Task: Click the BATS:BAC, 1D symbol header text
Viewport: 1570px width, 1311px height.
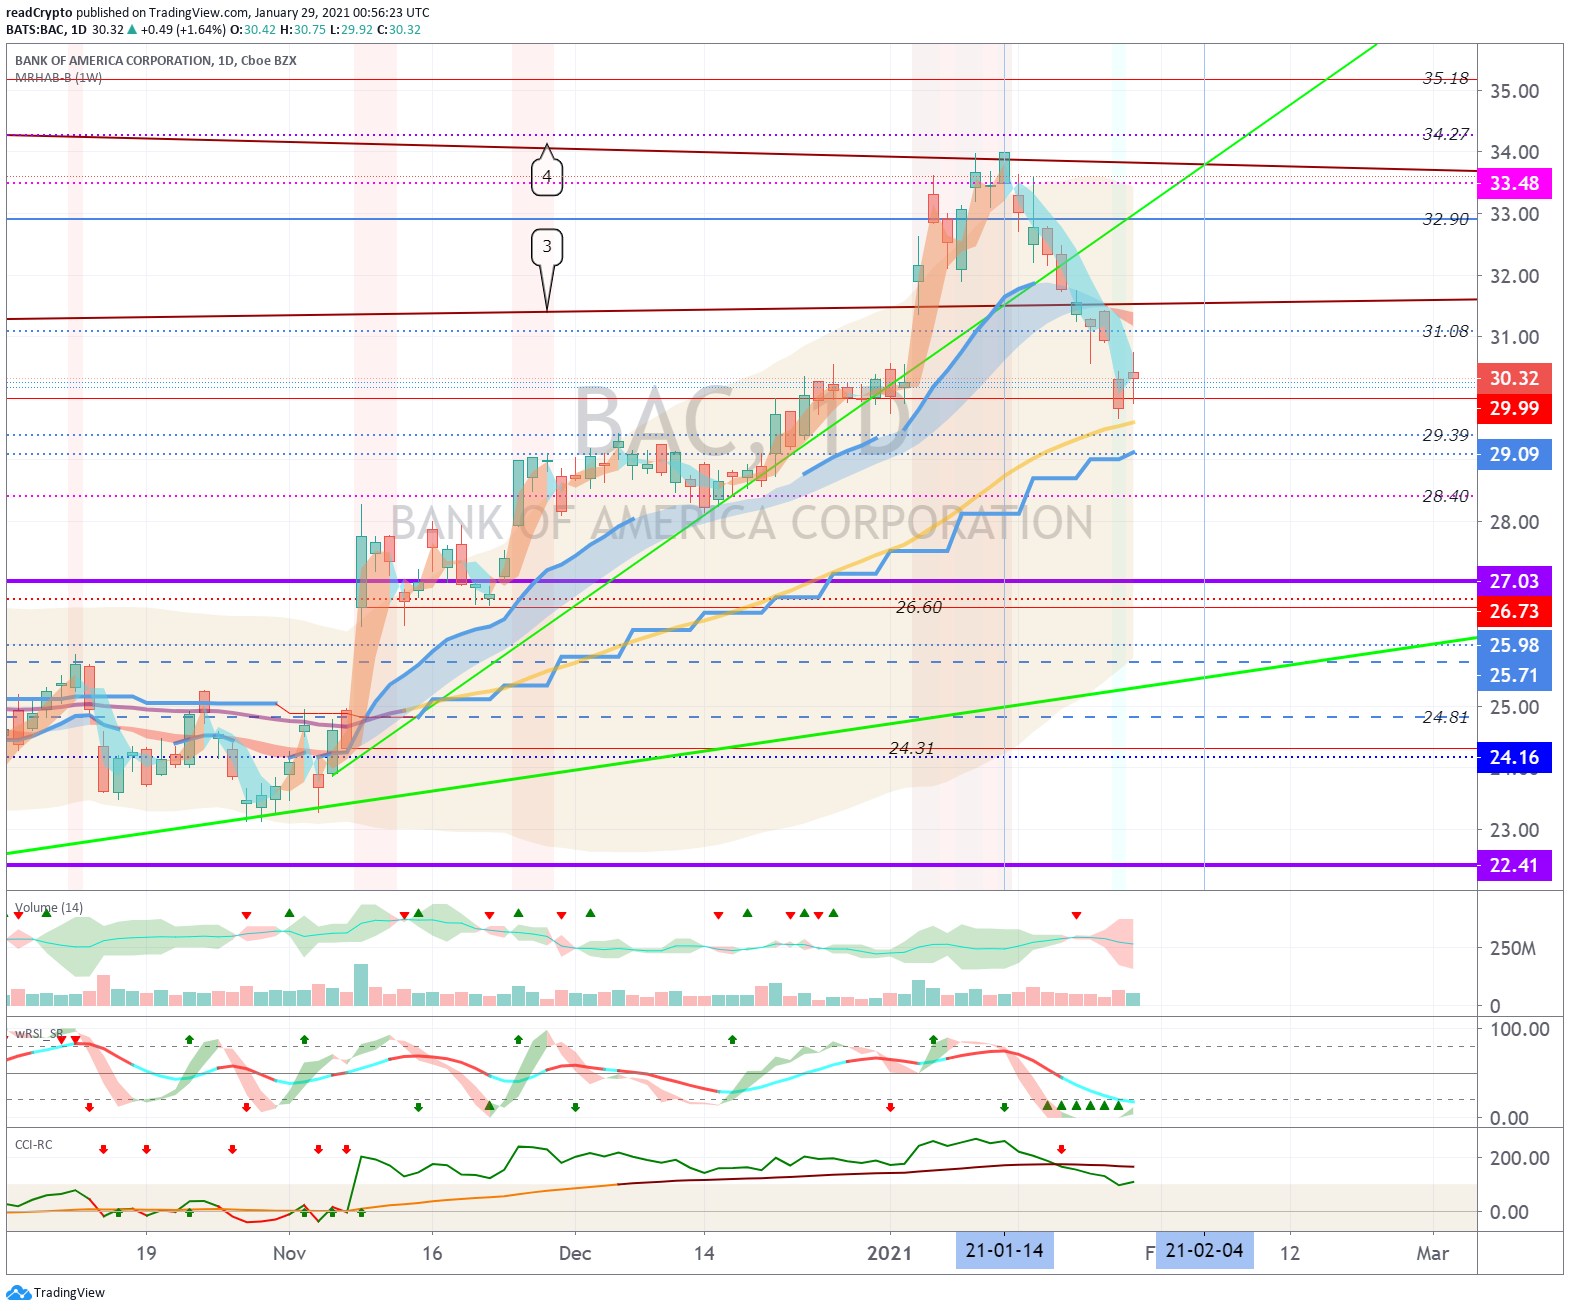Action: pyautogui.click(x=46, y=30)
